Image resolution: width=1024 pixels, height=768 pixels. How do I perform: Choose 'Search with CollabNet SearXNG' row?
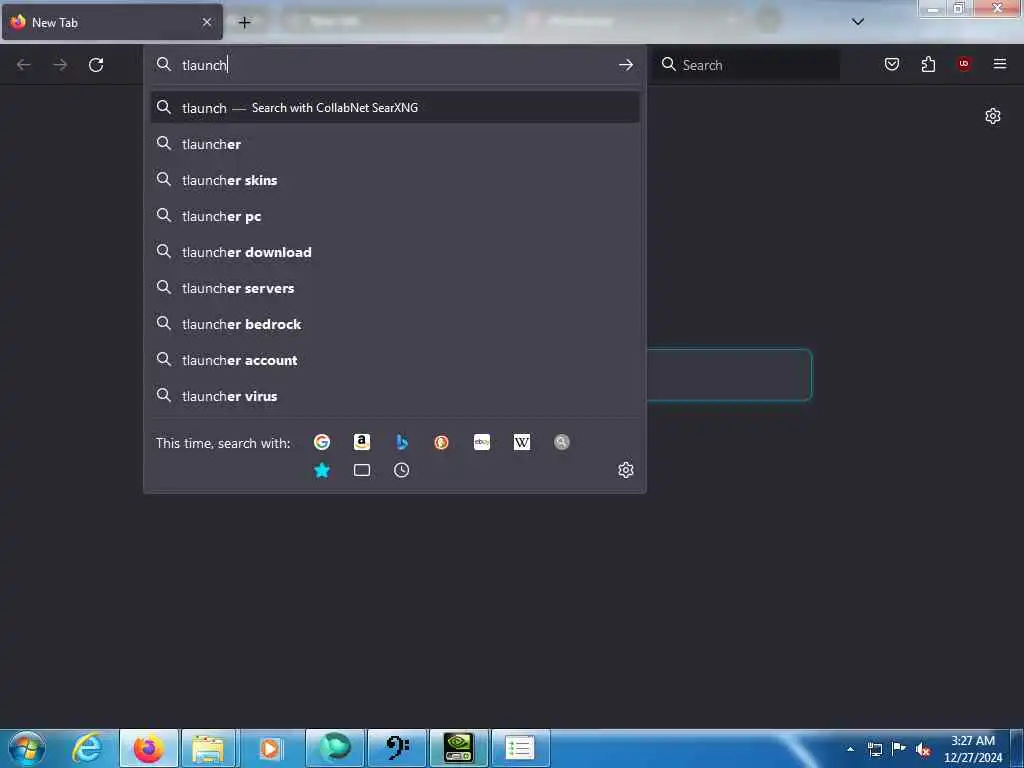[394, 107]
